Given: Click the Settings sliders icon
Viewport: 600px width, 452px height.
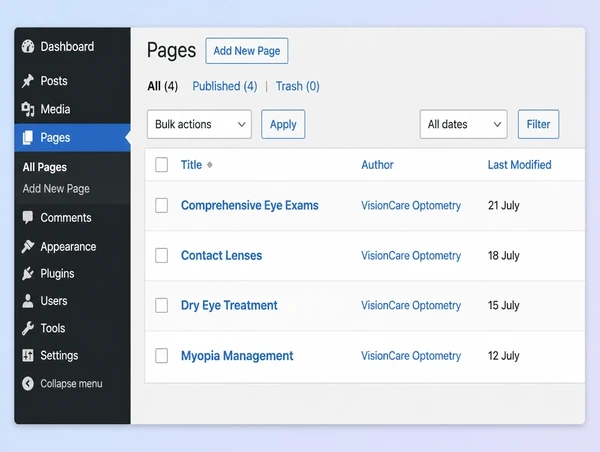Looking at the screenshot, I should [28, 355].
